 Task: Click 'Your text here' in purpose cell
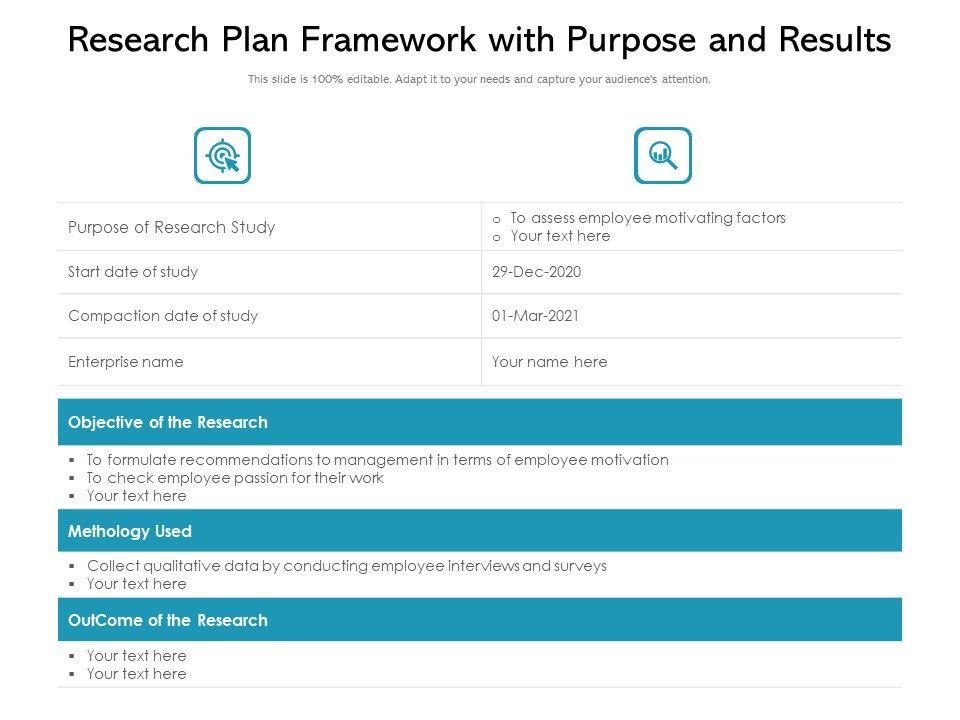(x=560, y=237)
